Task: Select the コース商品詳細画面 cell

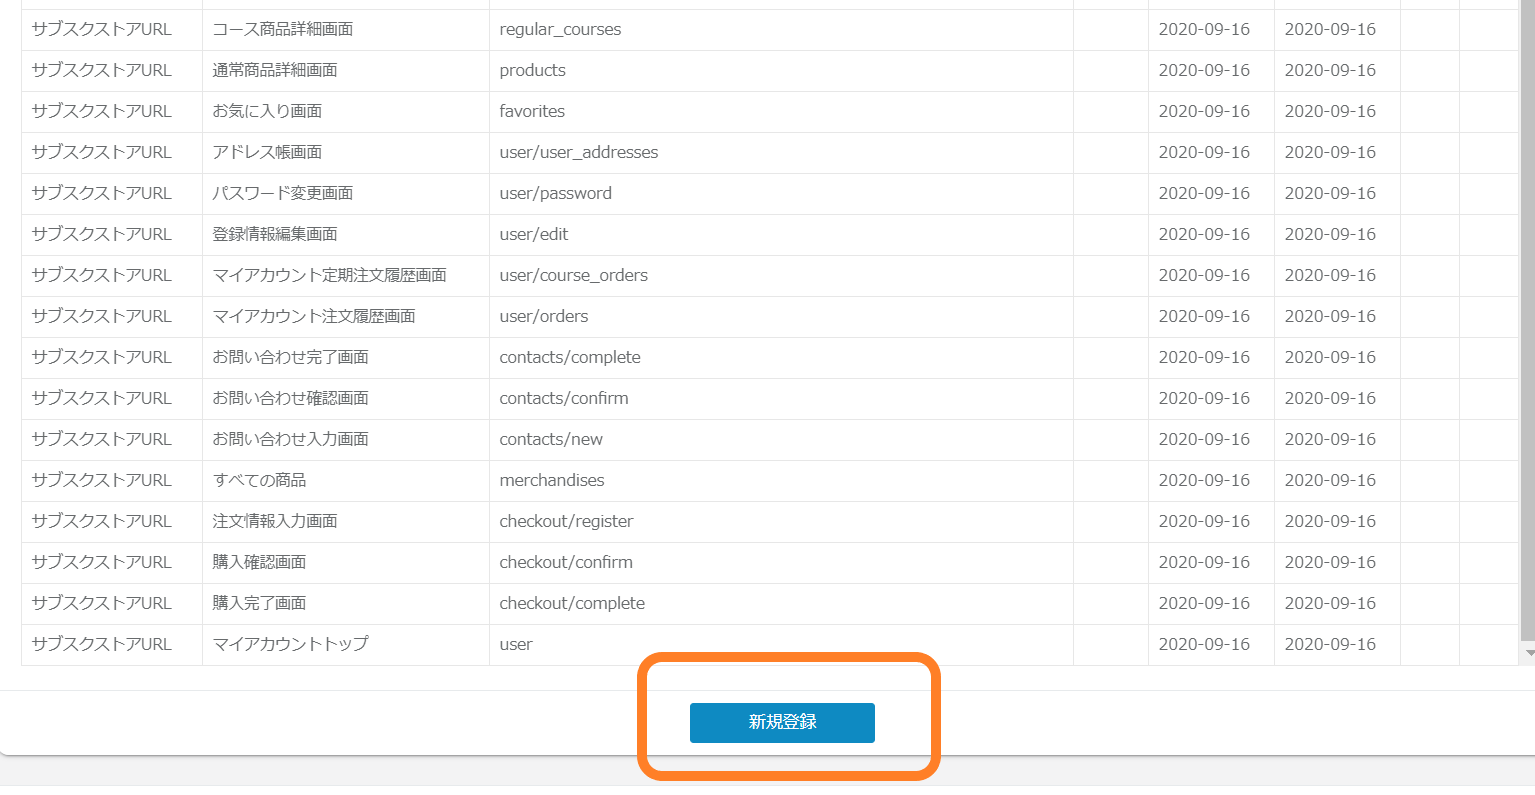Action: tap(283, 30)
